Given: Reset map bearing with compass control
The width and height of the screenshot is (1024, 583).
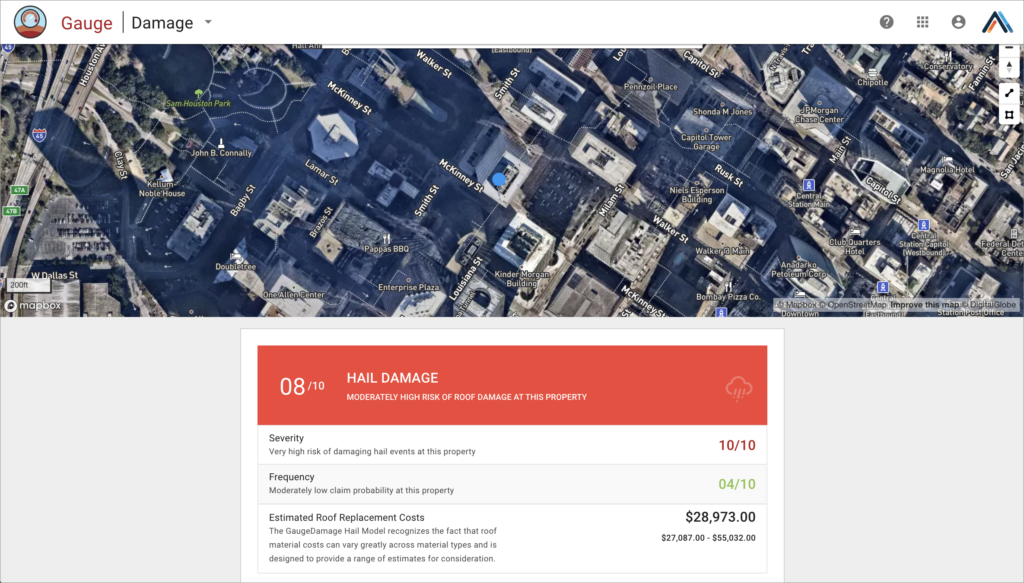Looking at the screenshot, I should pos(1009,67).
